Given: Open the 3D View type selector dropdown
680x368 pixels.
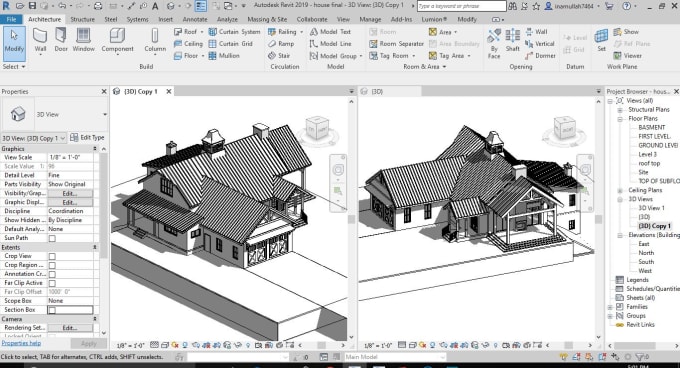Looking at the screenshot, I should [x=105, y=114].
